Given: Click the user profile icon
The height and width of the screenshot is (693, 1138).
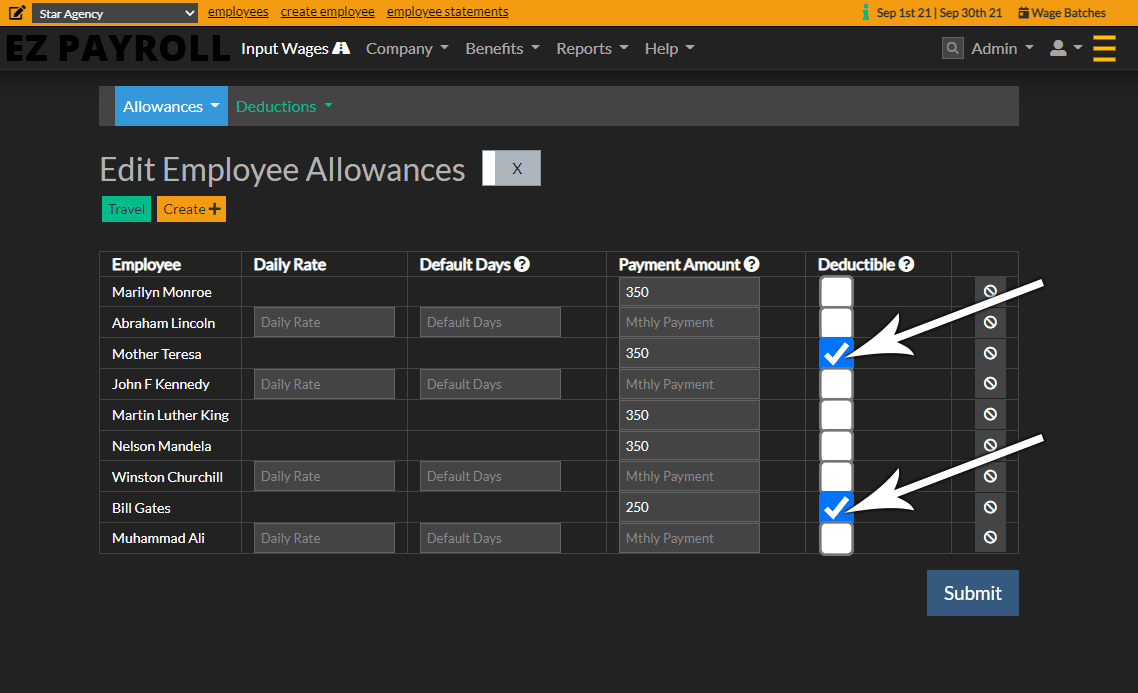Looking at the screenshot, I should (1058, 48).
